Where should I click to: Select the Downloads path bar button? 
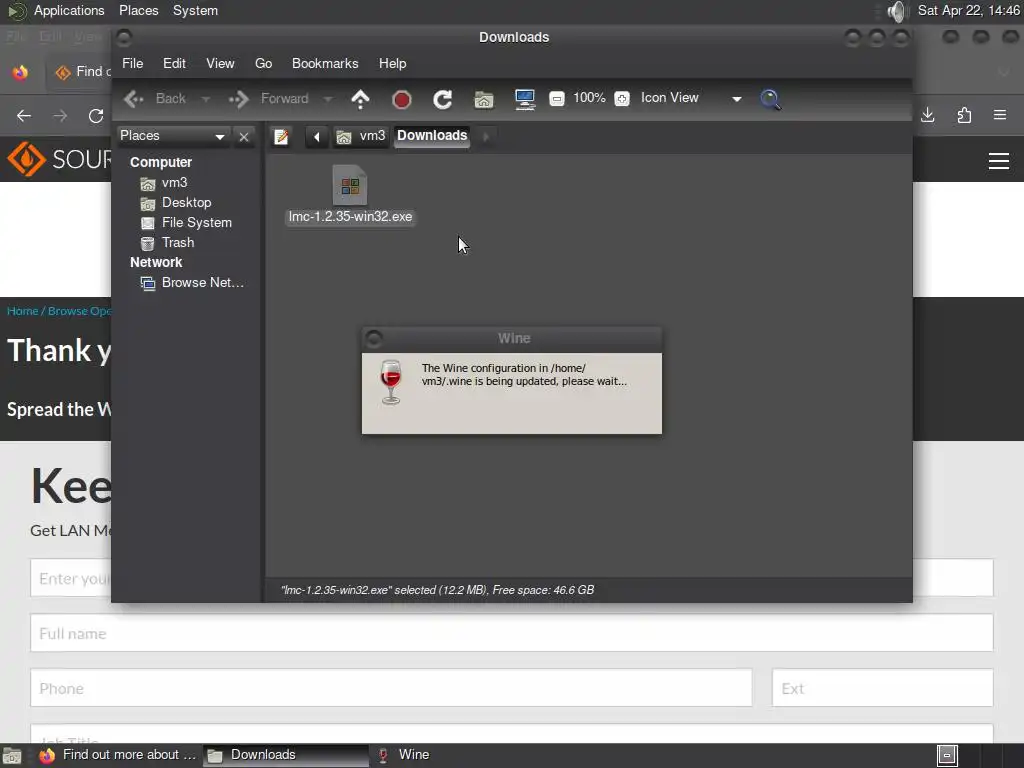point(432,136)
